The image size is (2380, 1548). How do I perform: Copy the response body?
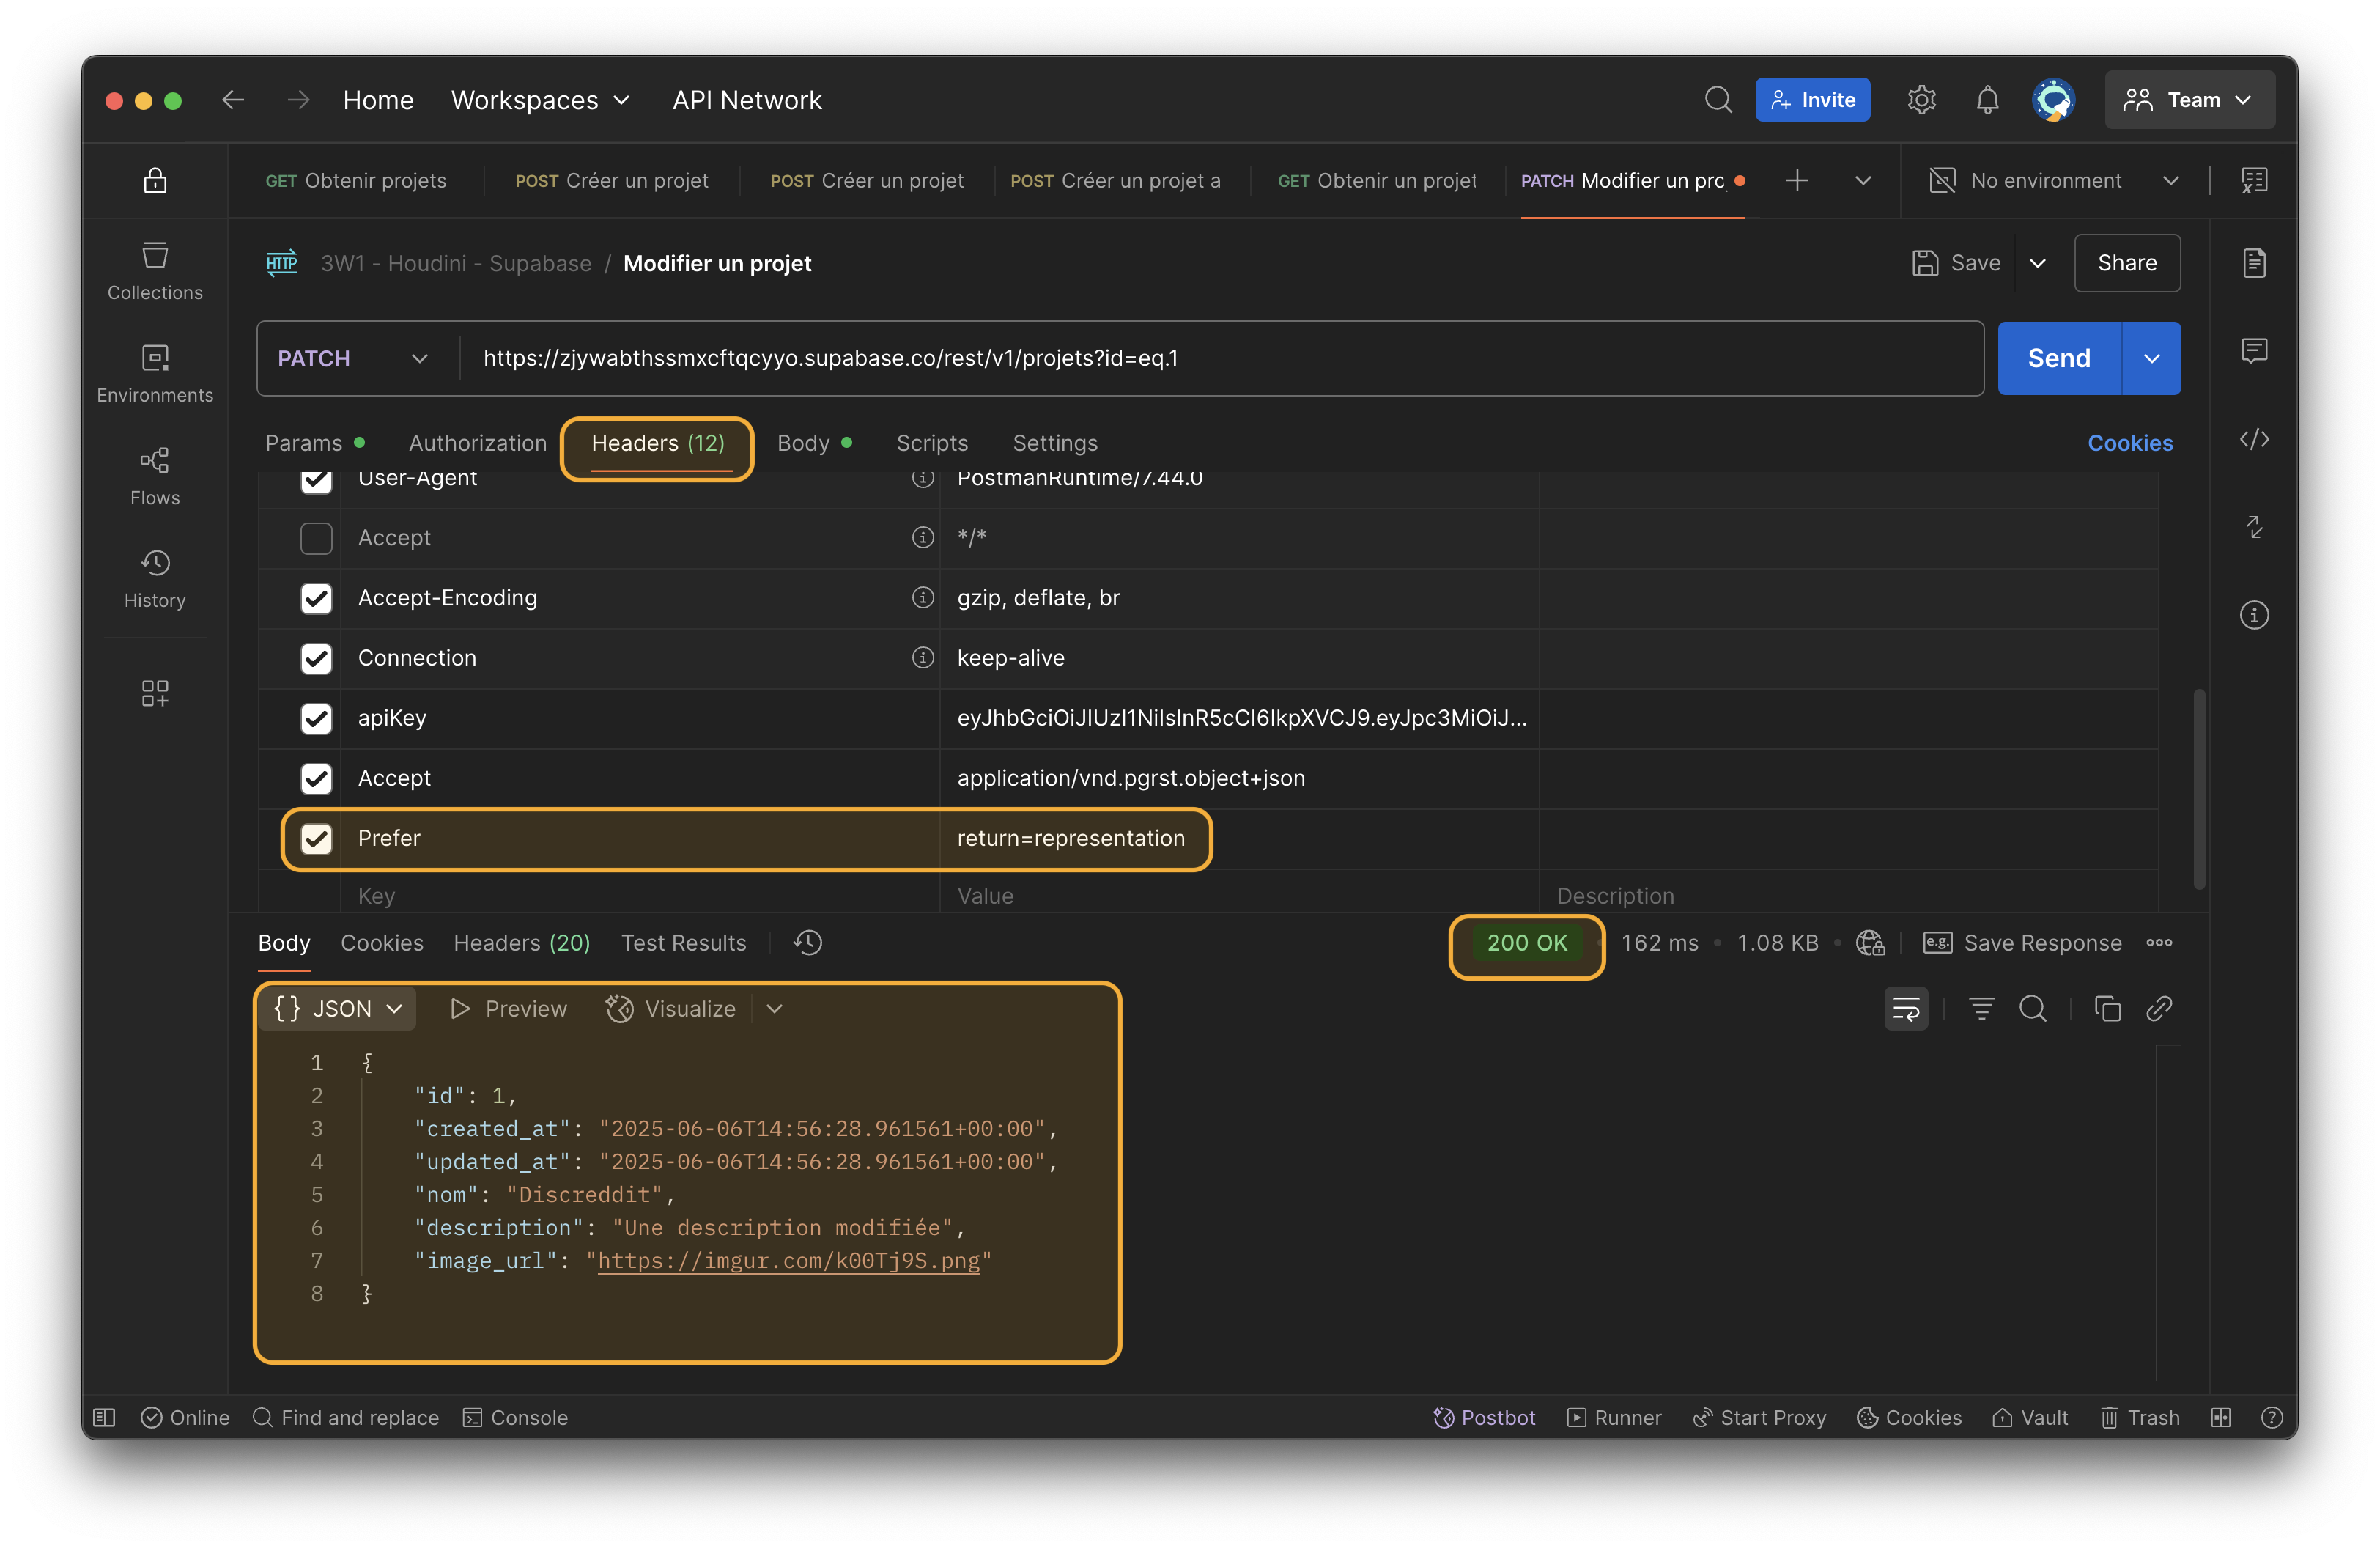point(2107,1009)
